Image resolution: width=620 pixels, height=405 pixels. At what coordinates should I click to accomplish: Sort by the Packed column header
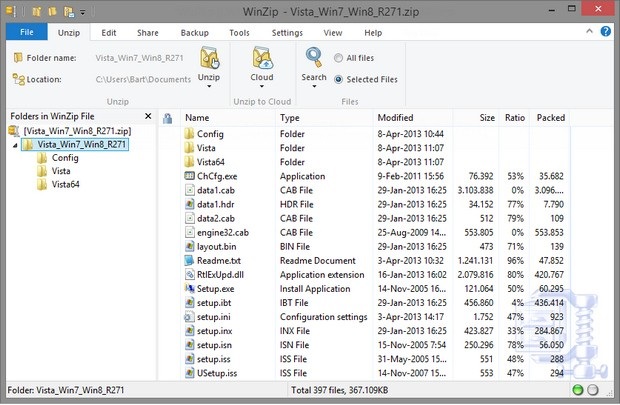click(550, 117)
